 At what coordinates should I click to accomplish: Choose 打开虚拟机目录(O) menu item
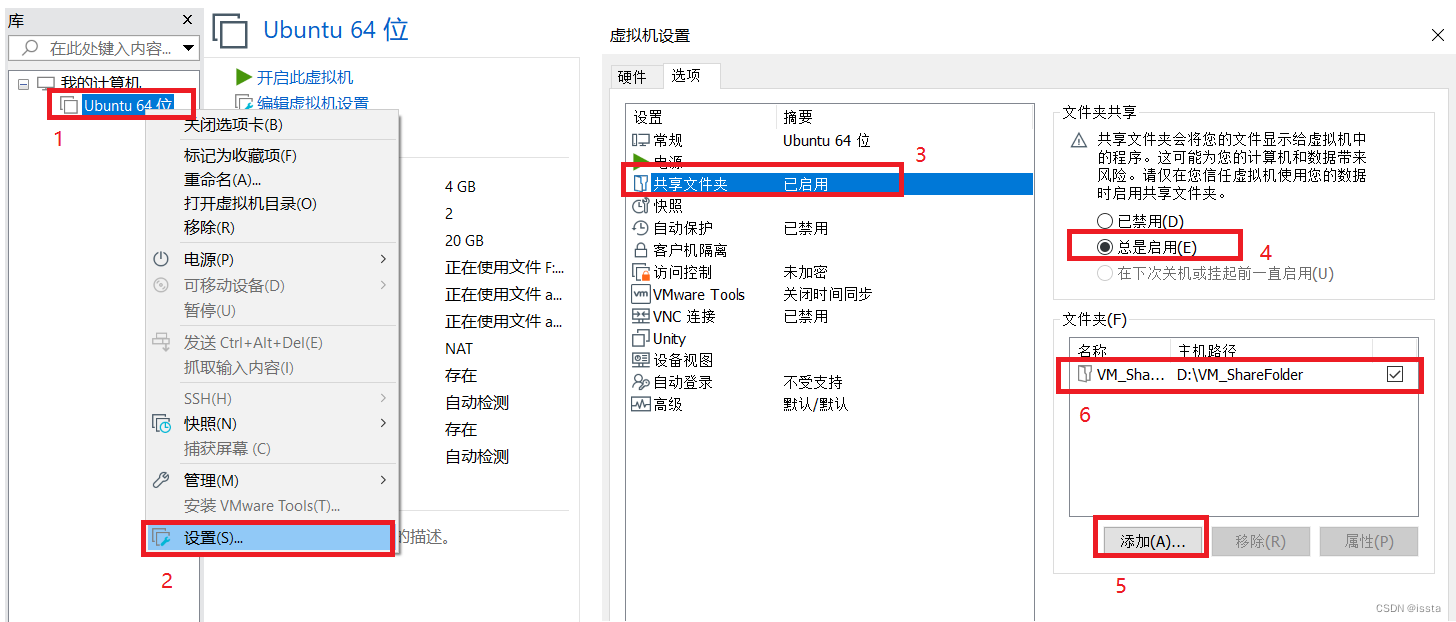pyautogui.click(x=250, y=204)
